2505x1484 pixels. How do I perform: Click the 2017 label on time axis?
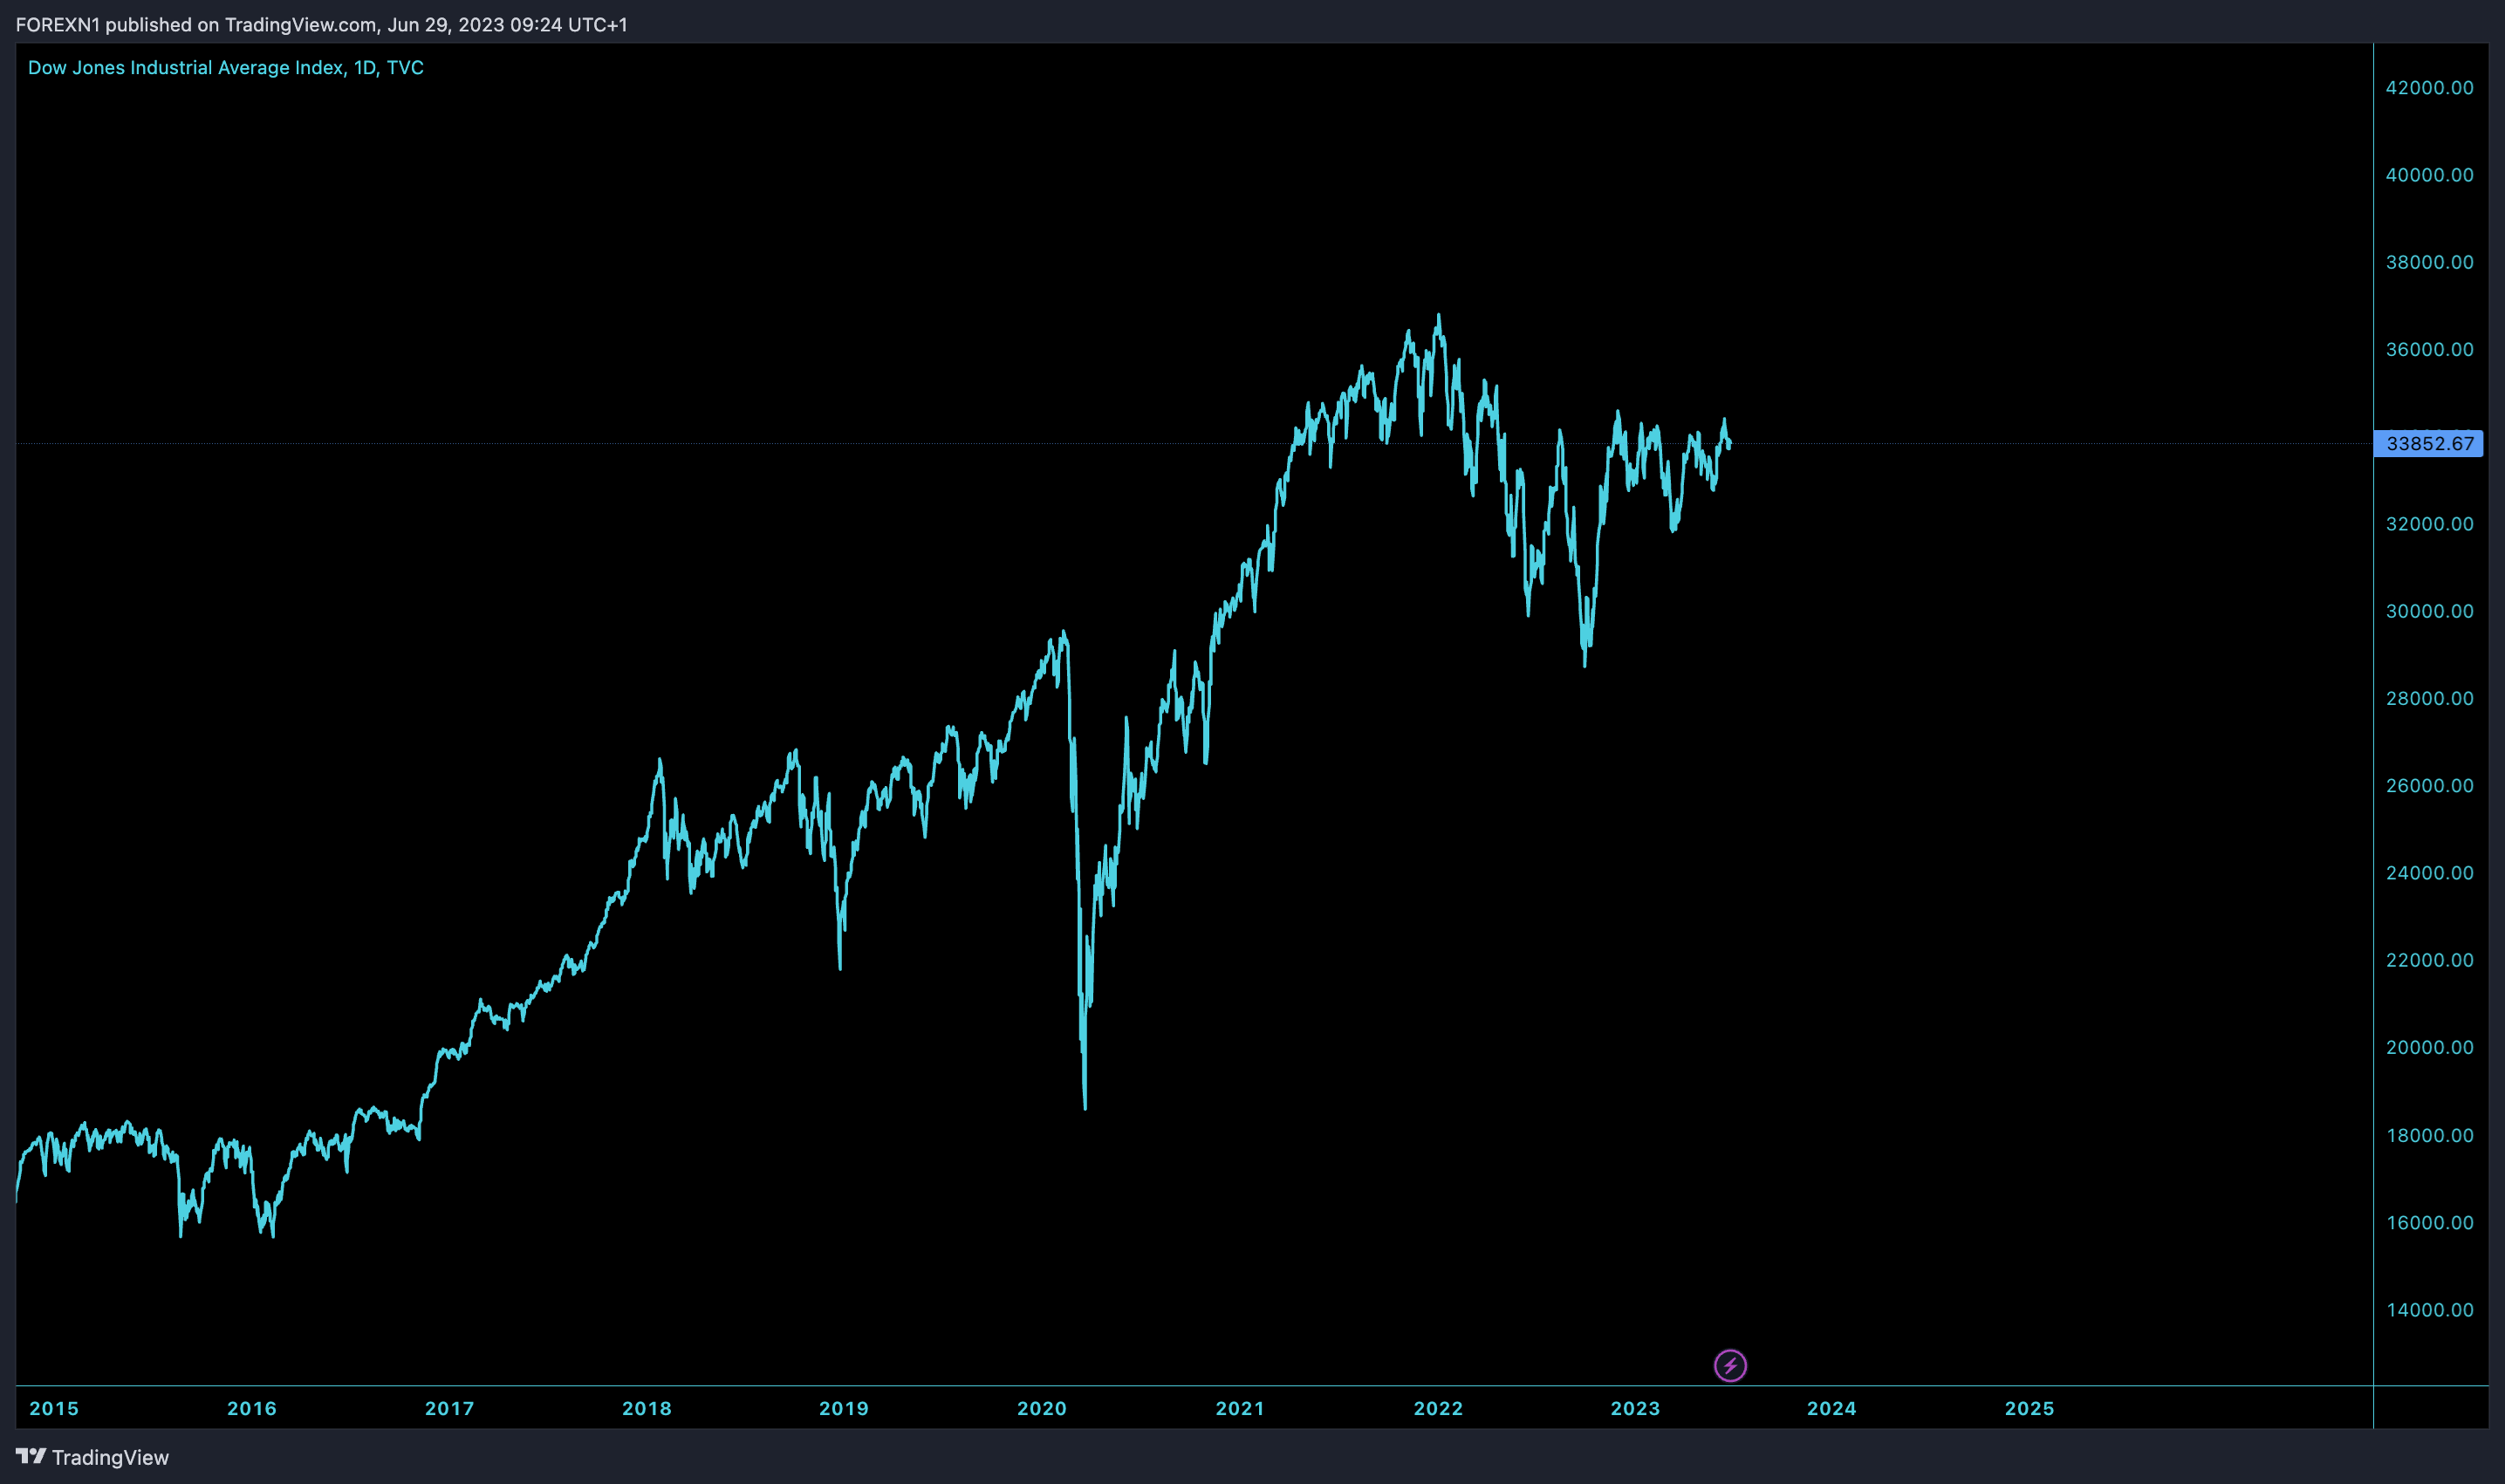pyautogui.click(x=450, y=1408)
